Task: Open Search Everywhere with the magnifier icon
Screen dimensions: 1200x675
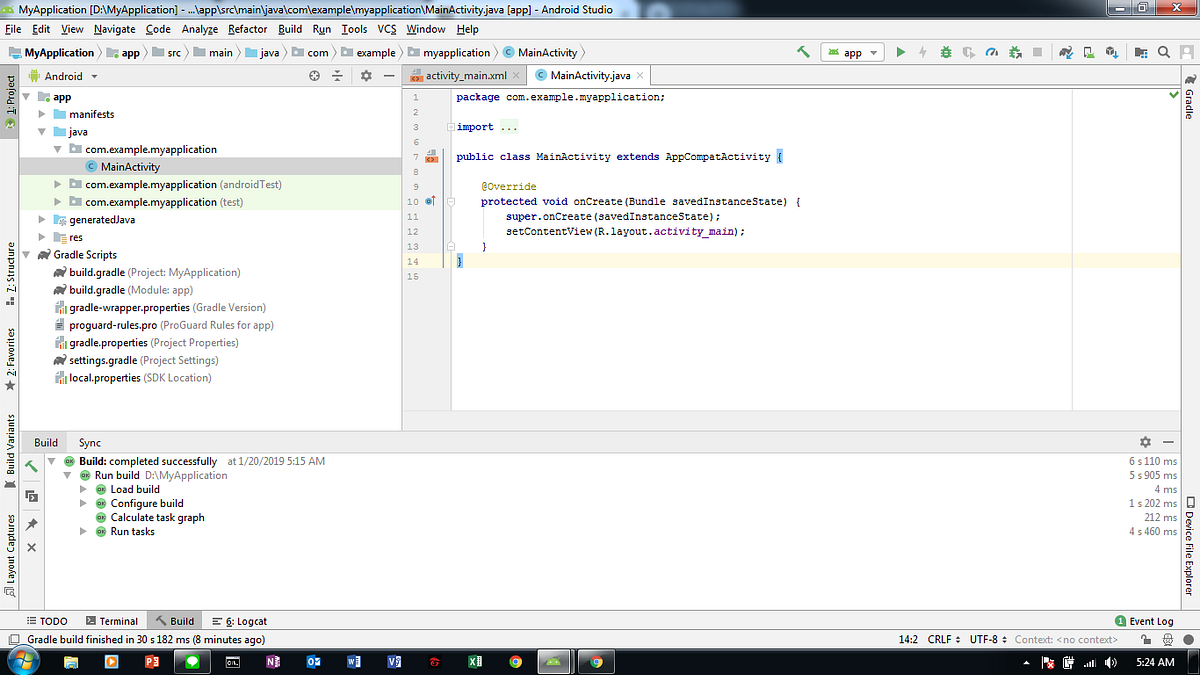Action: (x=1165, y=52)
